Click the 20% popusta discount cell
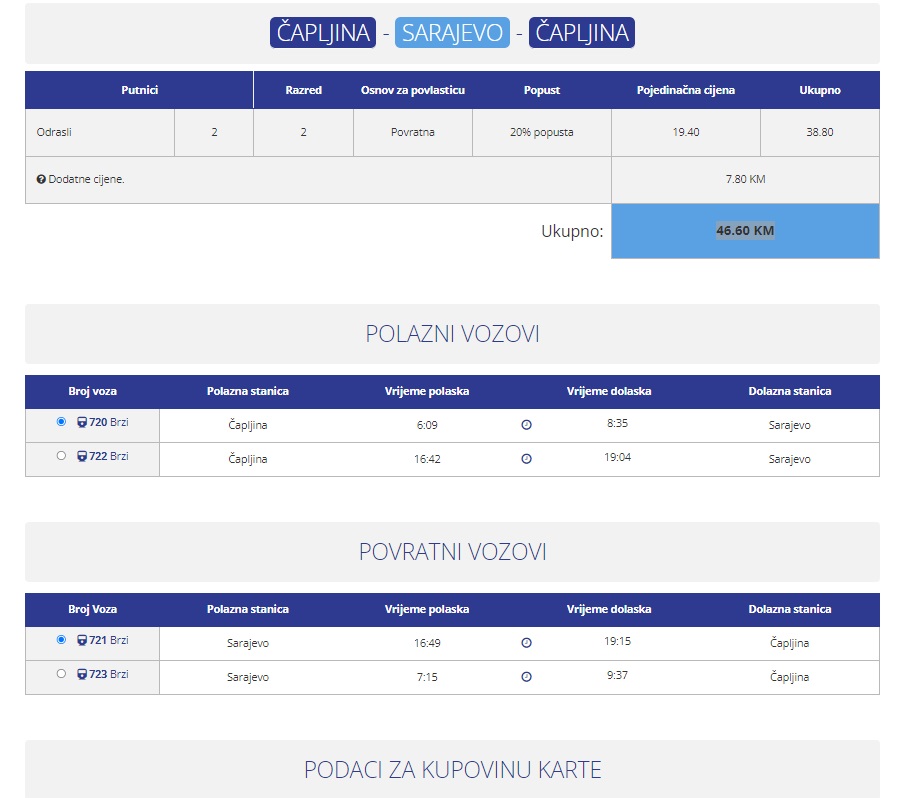Screen dimensions: 910x798 [x=541, y=133]
